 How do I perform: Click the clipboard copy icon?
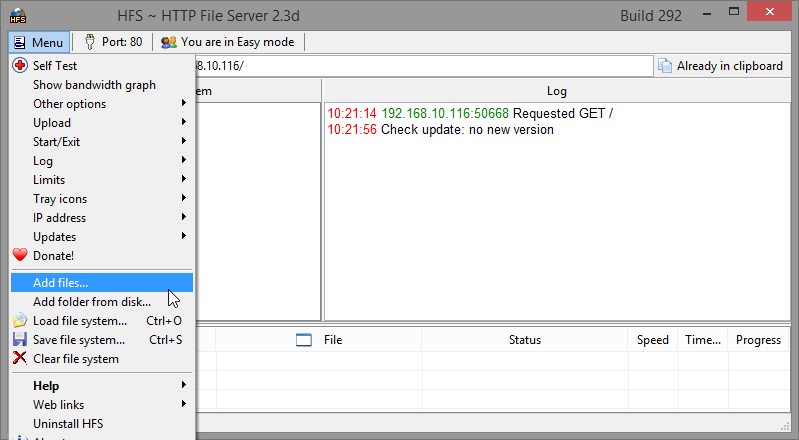[664, 66]
